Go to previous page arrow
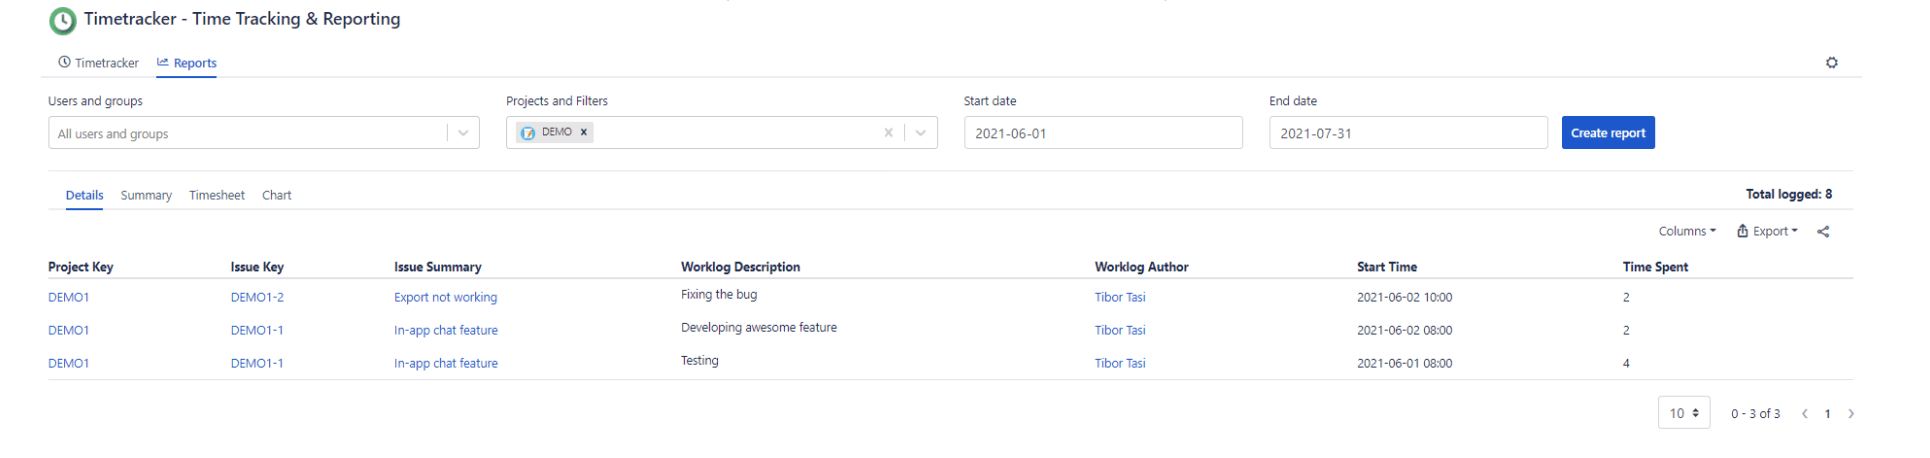1930x458 pixels. click(1804, 413)
